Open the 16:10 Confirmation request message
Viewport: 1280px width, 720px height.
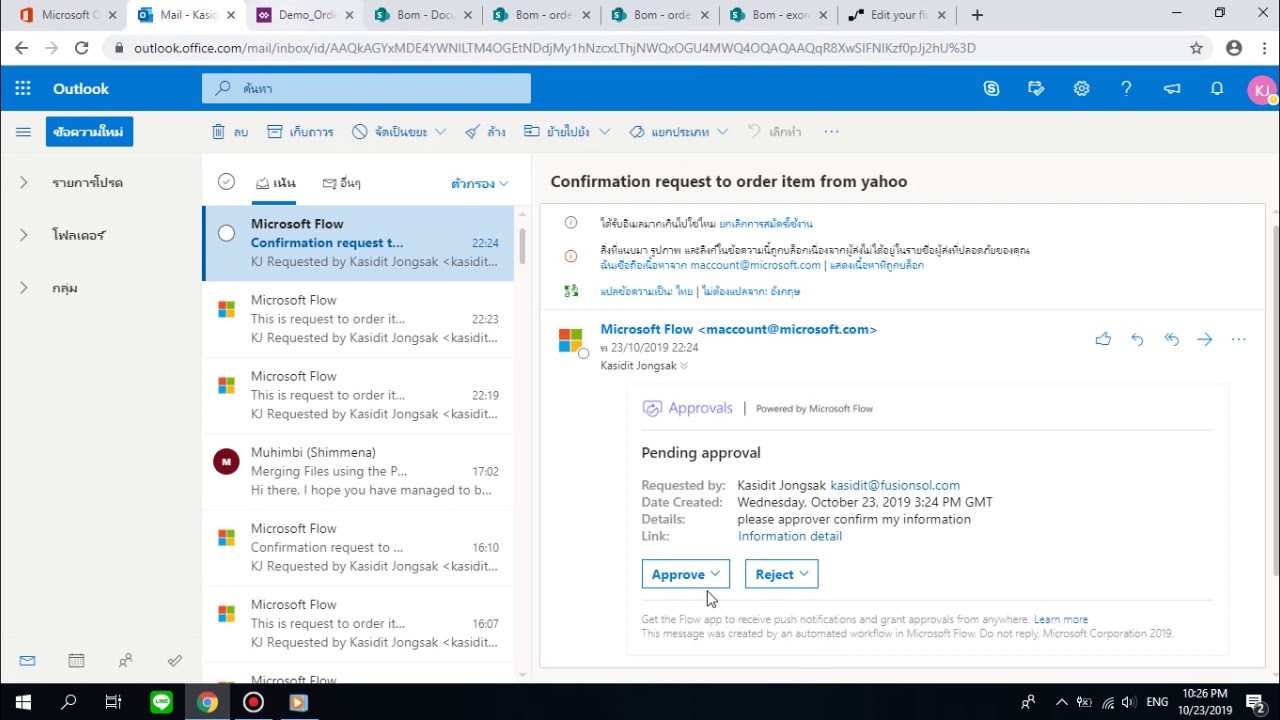click(x=358, y=547)
